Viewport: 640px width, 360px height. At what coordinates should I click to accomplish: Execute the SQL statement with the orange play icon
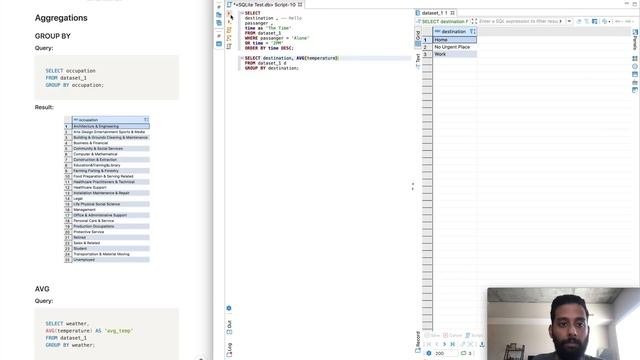(229, 13)
